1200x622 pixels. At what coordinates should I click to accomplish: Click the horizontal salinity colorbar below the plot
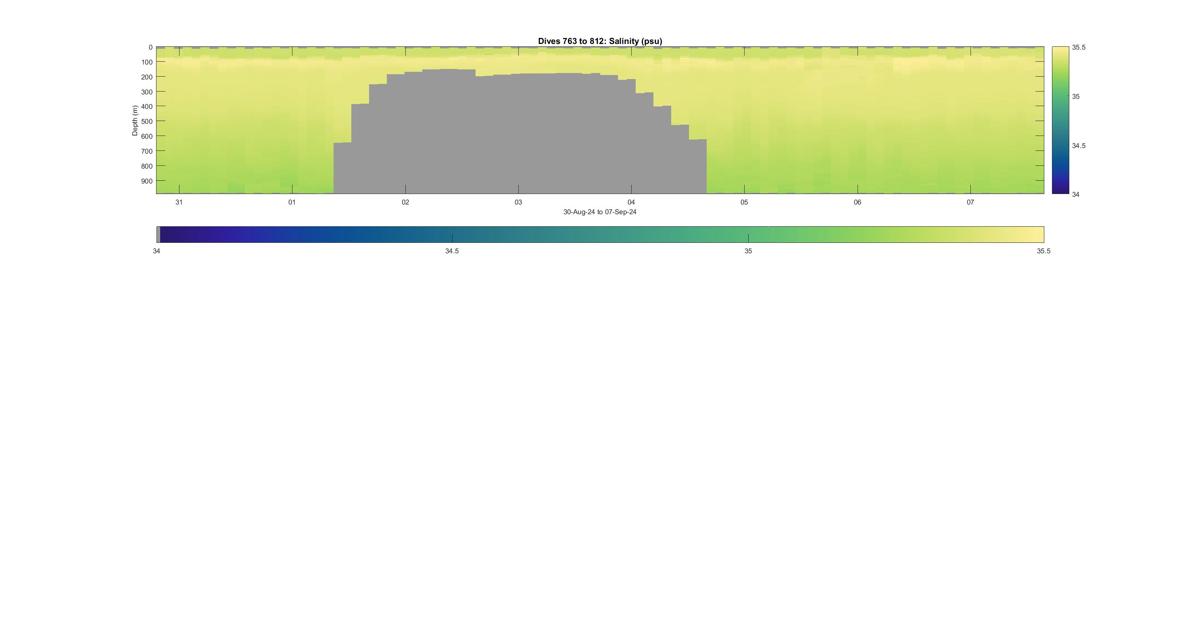click(600, 234)
